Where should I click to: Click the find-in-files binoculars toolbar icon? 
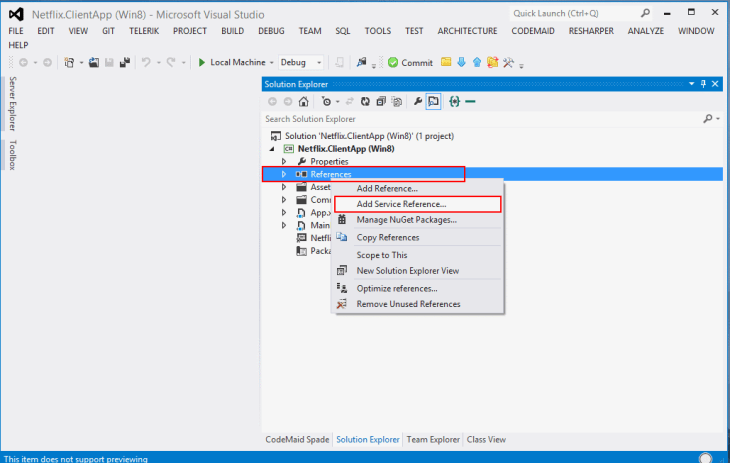(361, 62)
